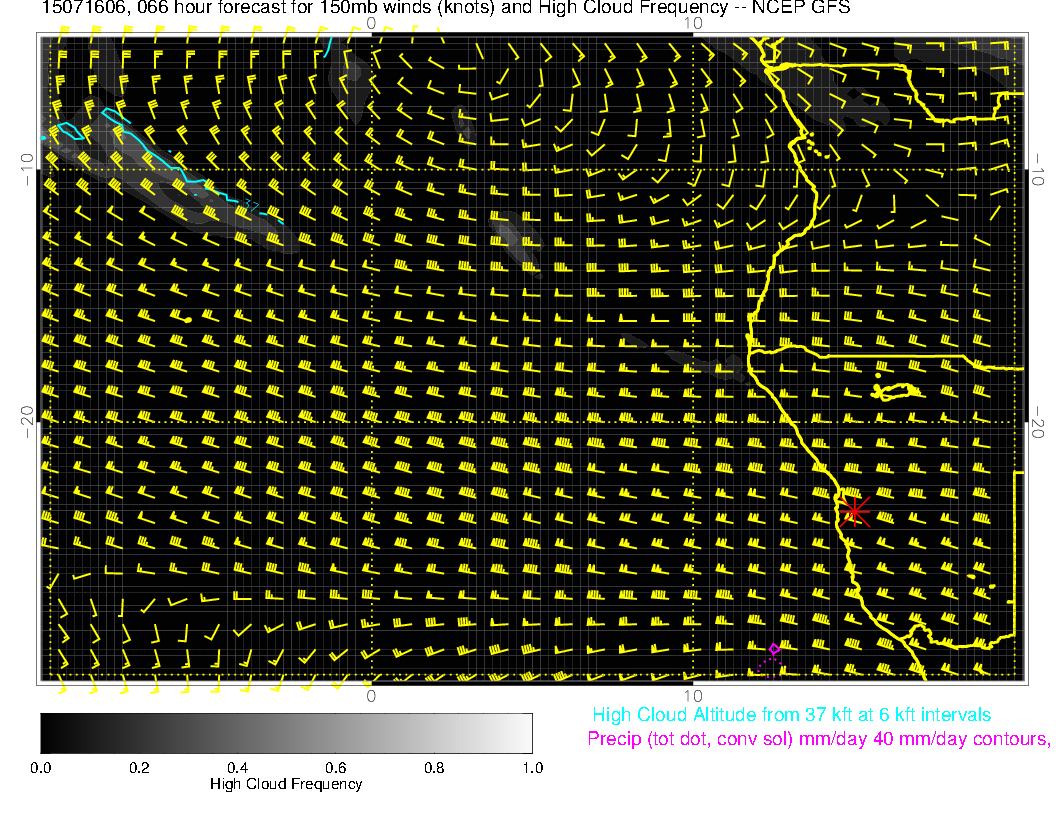Click the magenta dotted precipitation contour
The width and height of the screenshot is (1056, 816).
click(x=767, y=665)
